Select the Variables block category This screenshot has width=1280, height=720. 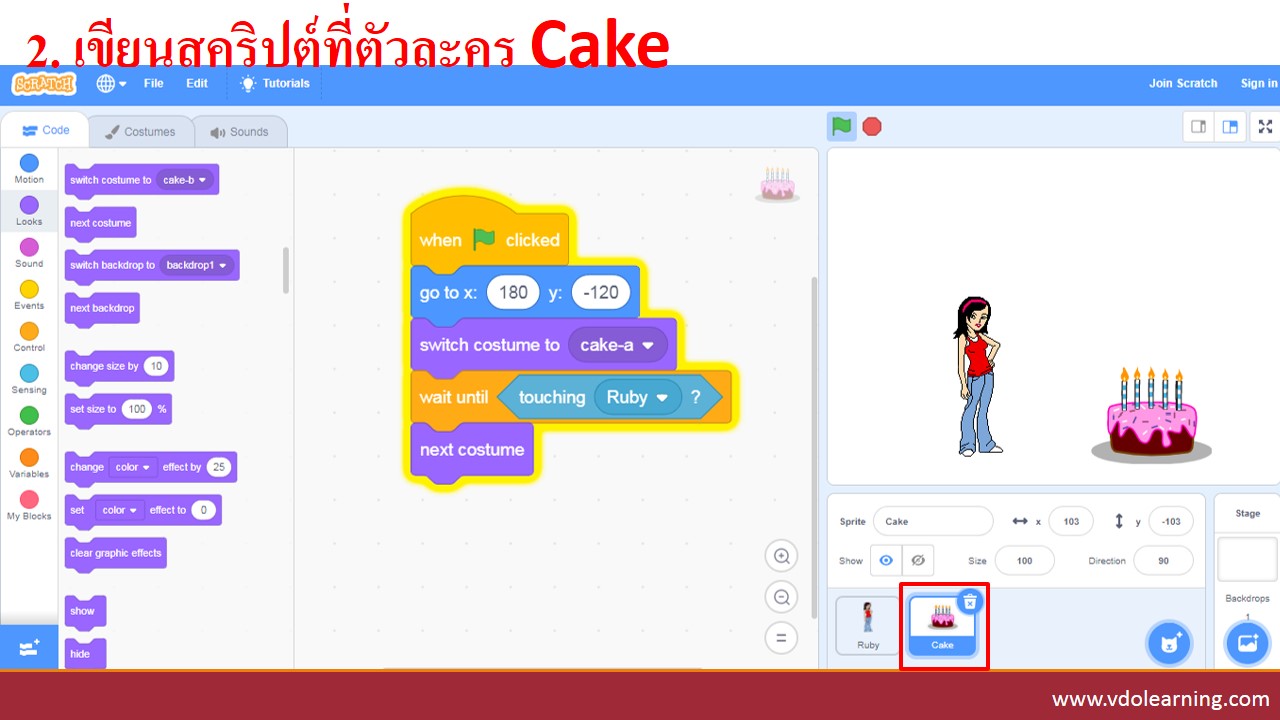(x=29, y=463)
